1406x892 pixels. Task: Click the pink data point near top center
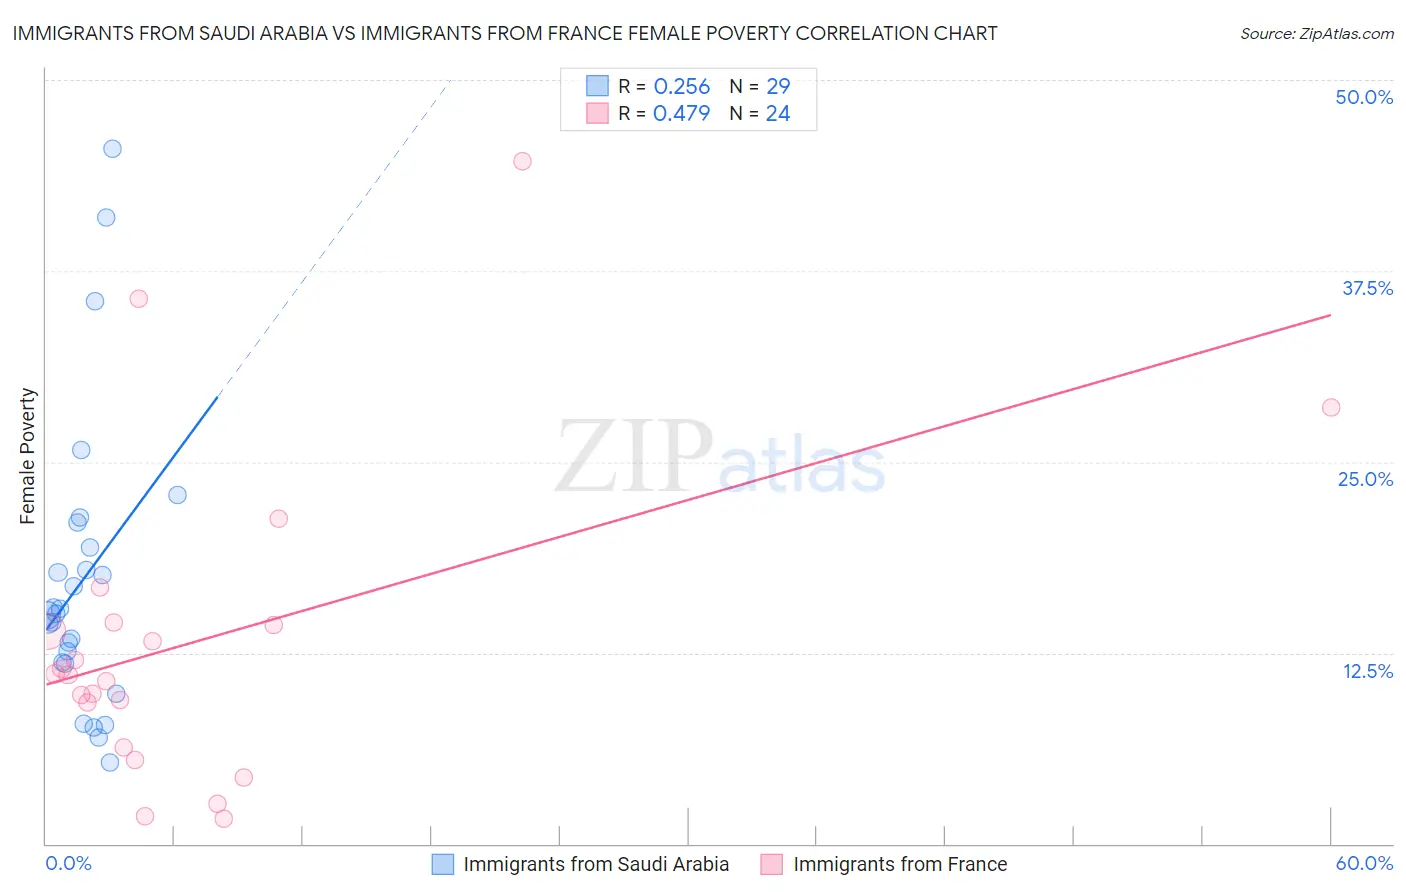(522, 161)
